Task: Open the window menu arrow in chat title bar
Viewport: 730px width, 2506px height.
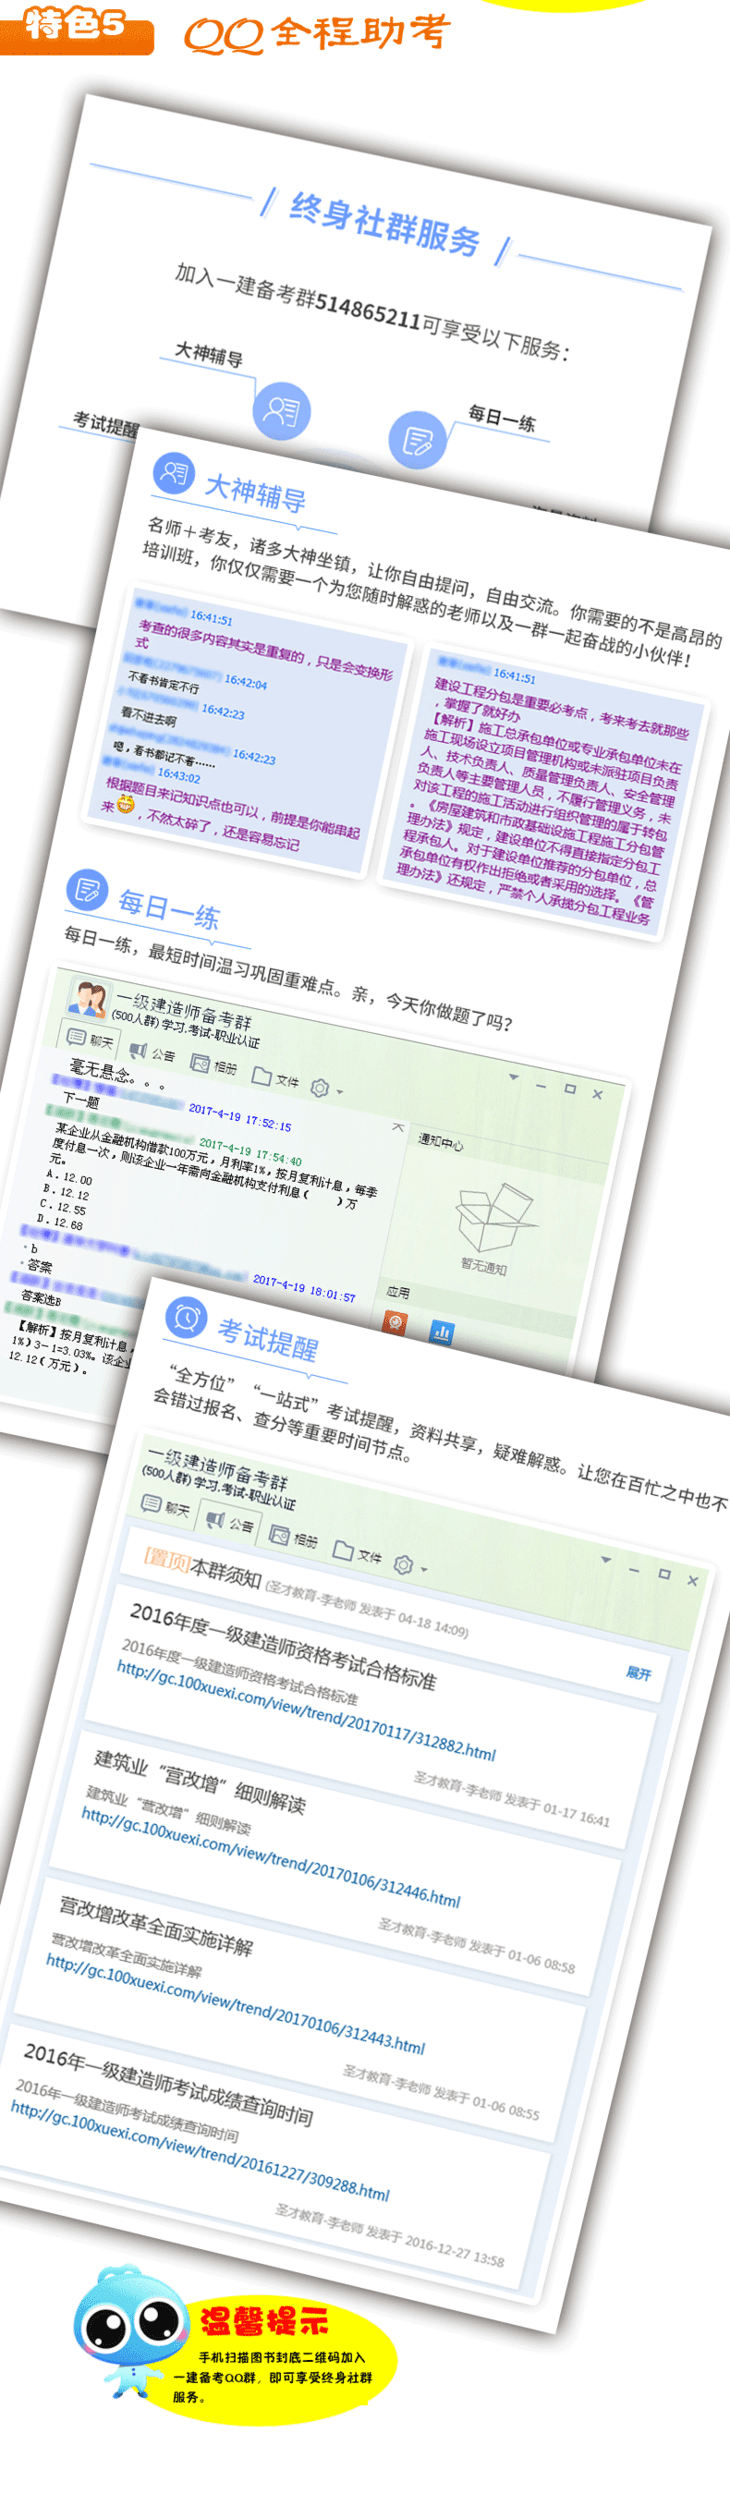Action: click(x=514, y=1077)
